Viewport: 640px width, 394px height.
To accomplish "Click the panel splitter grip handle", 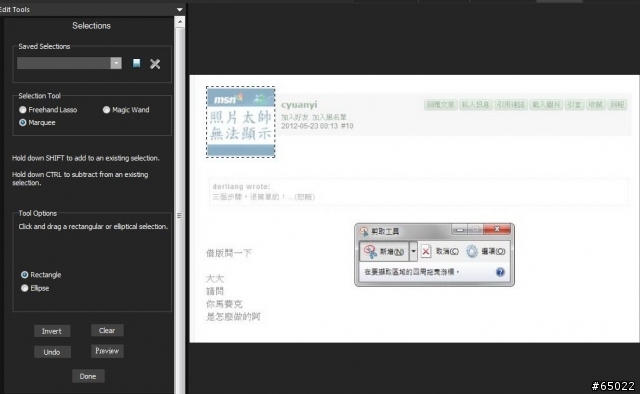I will (x=179, y=215).
